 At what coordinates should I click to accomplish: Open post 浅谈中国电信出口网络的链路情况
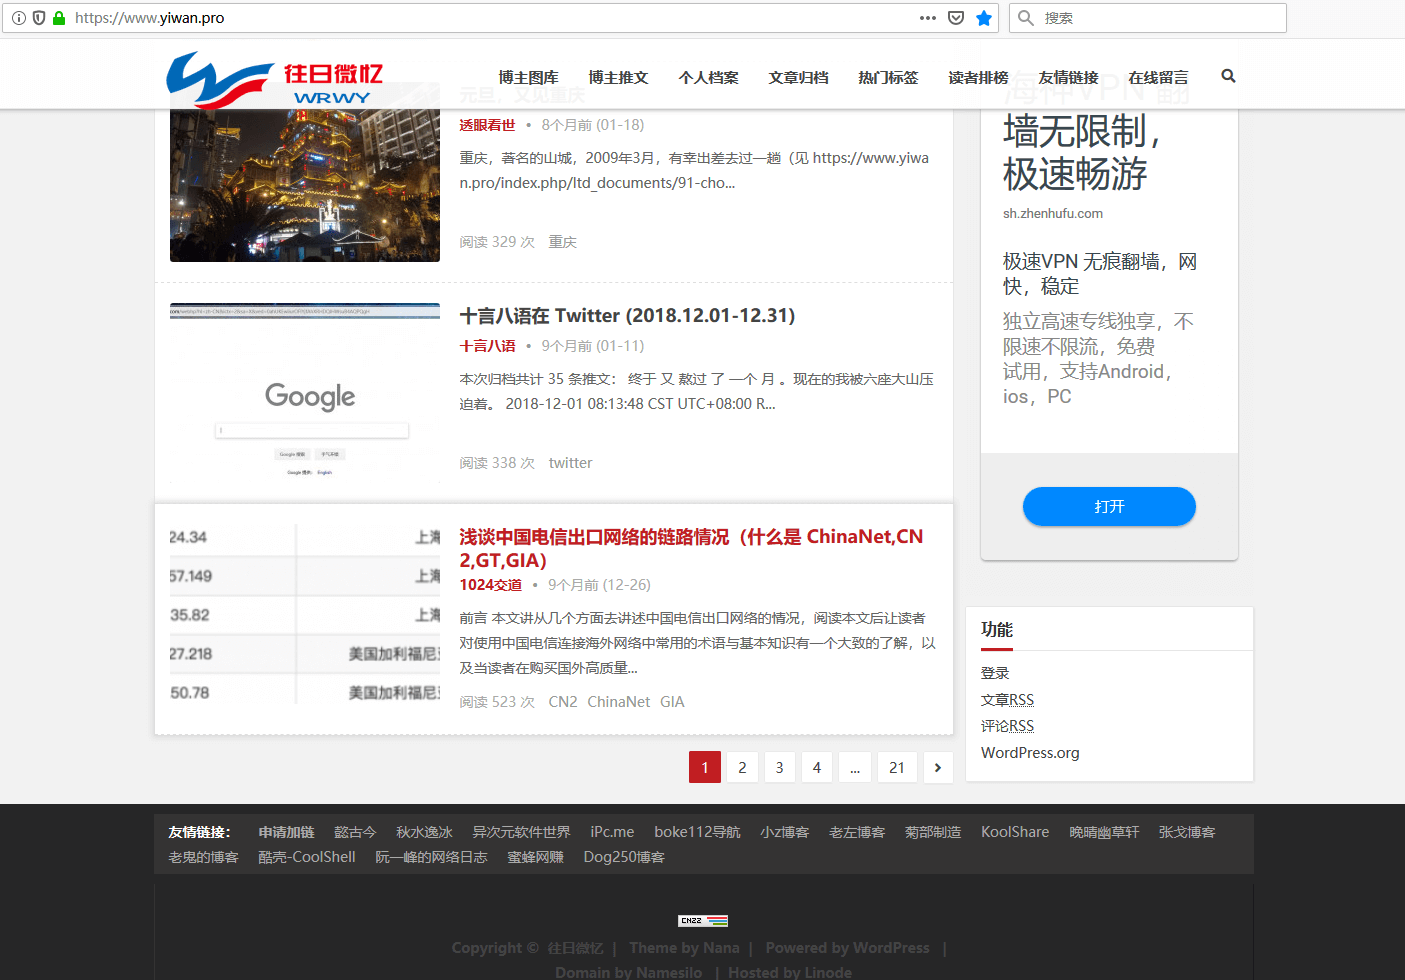[691, 548]
